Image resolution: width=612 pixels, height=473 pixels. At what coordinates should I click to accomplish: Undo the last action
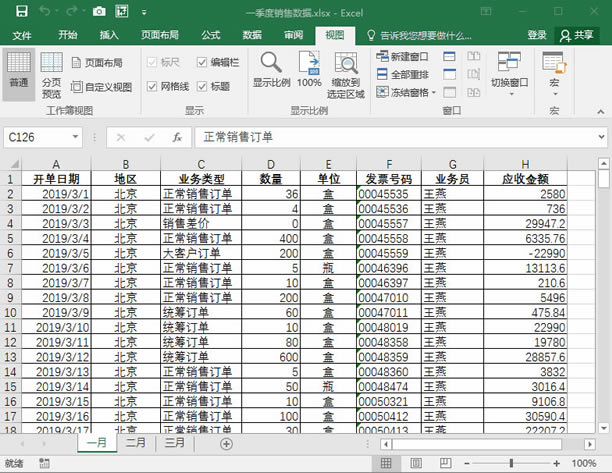[45, 11]
